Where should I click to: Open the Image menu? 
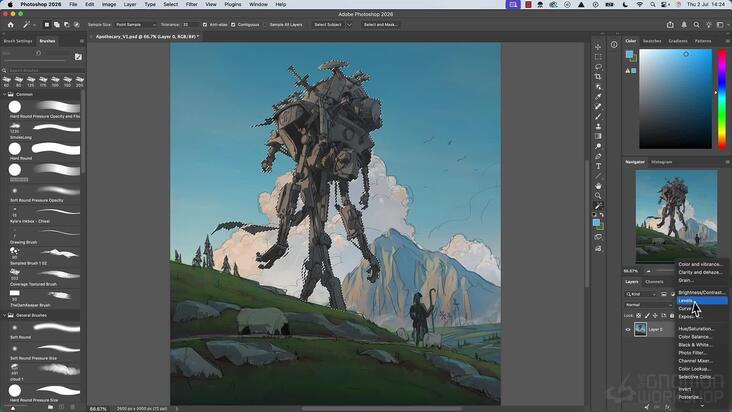click(109, 4)
